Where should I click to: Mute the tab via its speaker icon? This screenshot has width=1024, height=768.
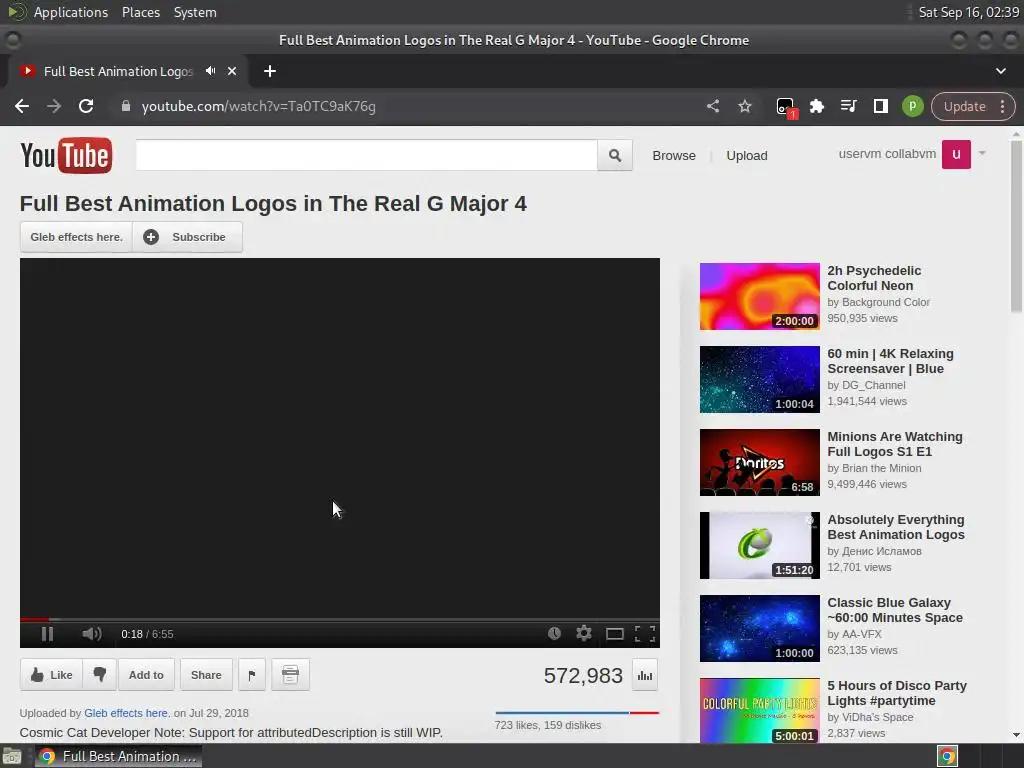(x=210, y=71)
